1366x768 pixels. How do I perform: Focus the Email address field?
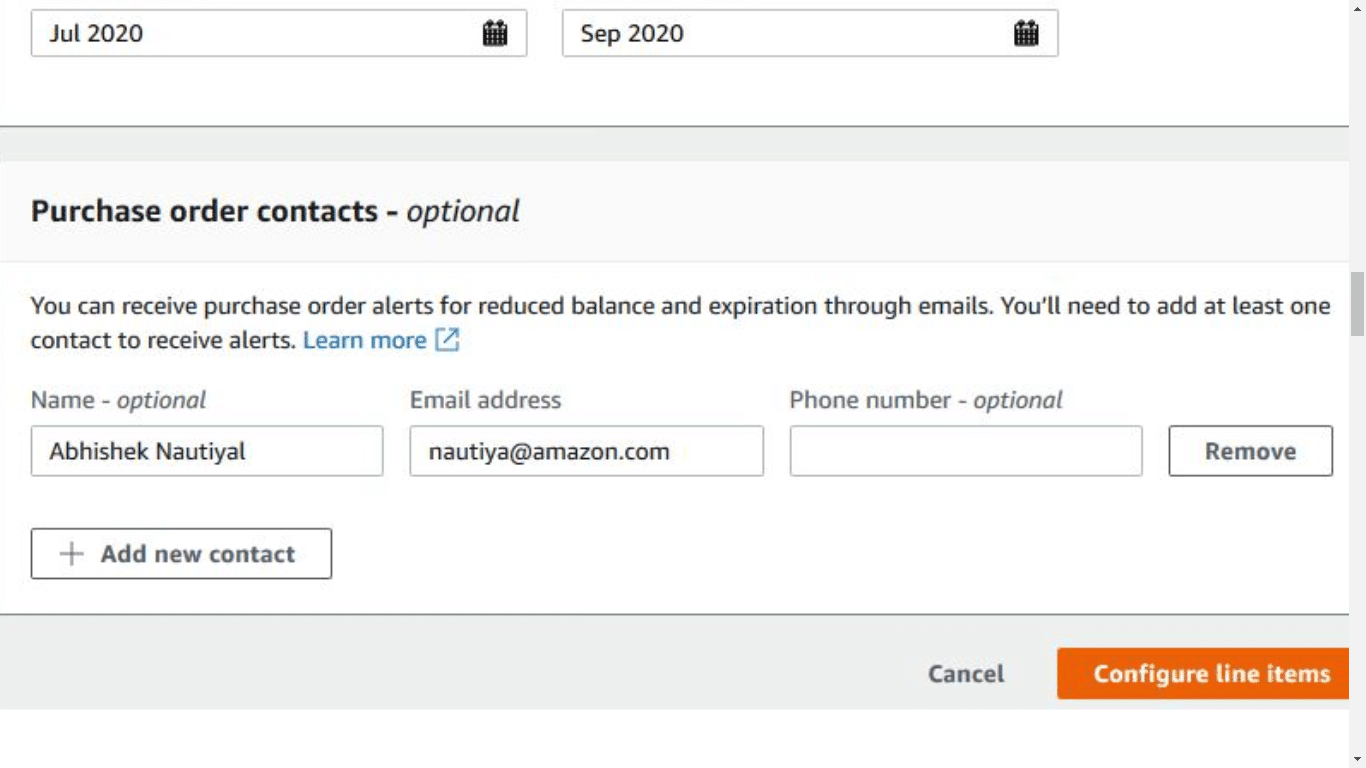[x=586, y=451]
